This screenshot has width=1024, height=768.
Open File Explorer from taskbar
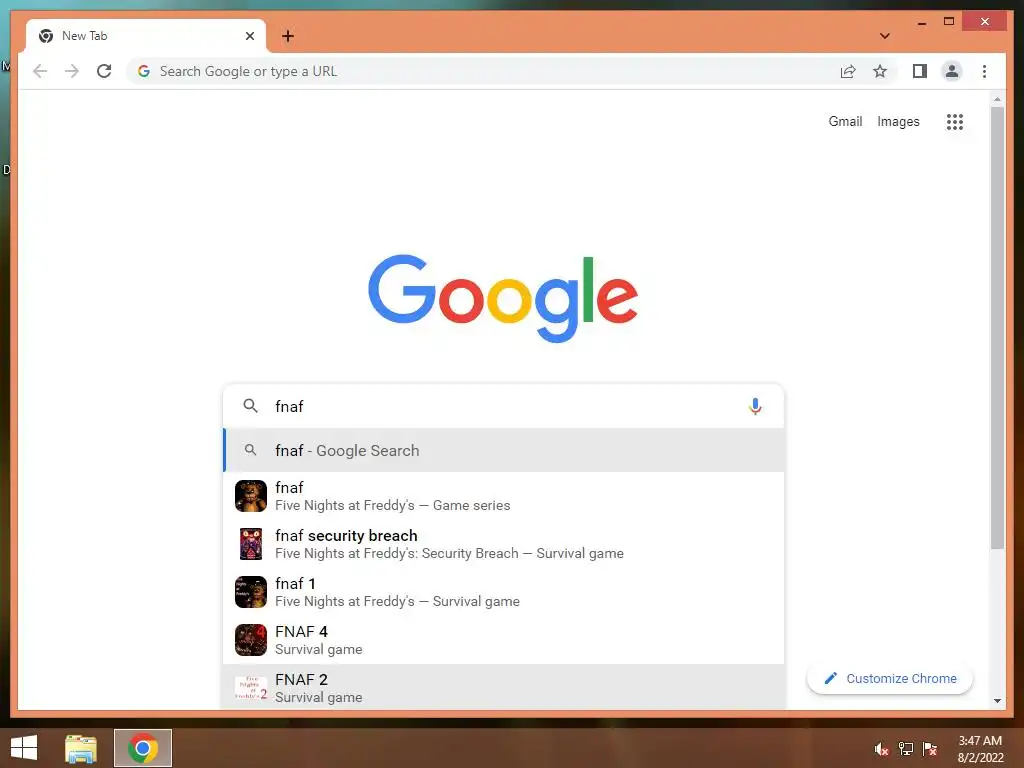tap(81, 748)
